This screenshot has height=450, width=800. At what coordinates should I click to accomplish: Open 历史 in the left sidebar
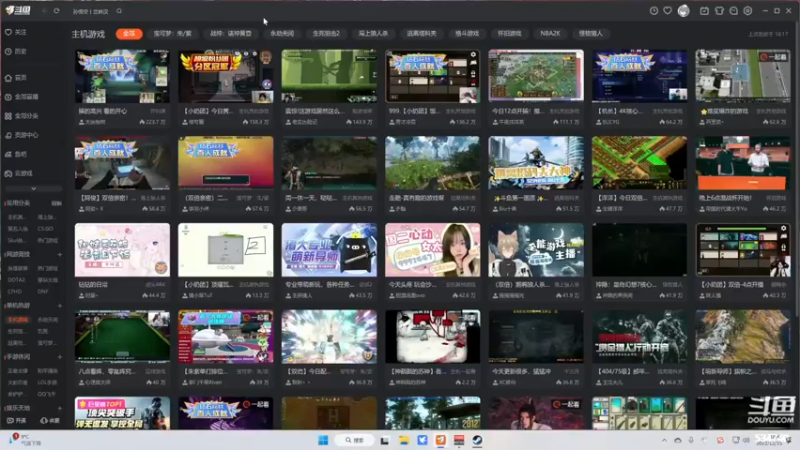tap(16, 52)
